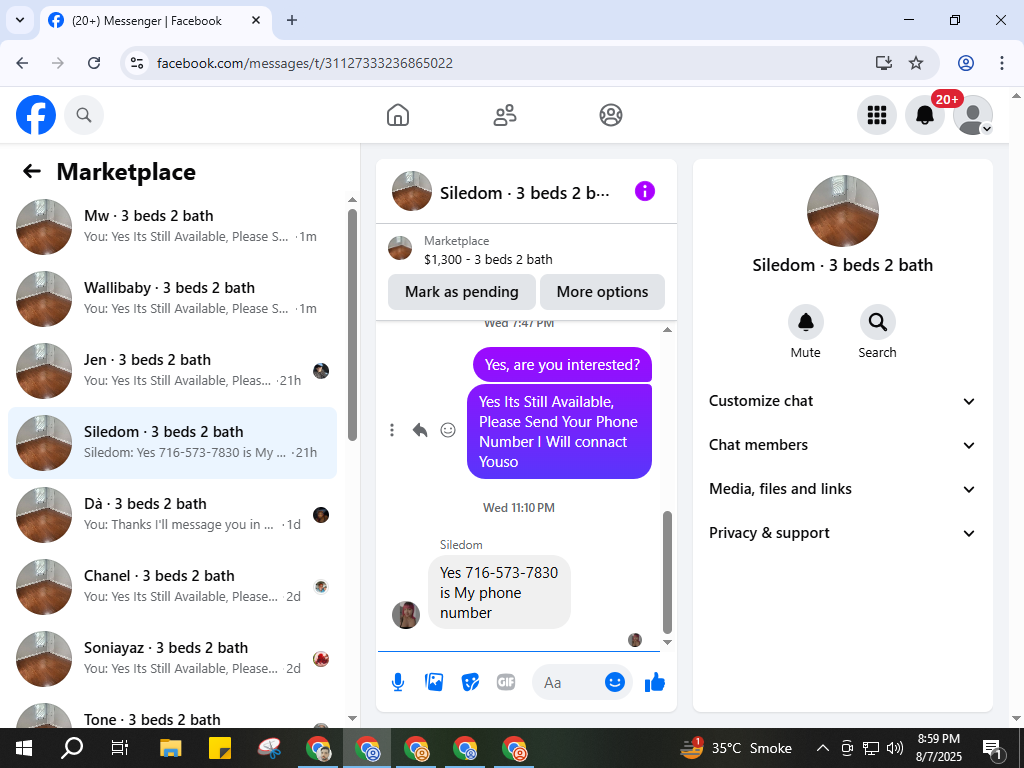The width and height of the screenshot is (1024, 768).
Task: Open Chrome three-dot menu
Action: [x=1002, y=63]
